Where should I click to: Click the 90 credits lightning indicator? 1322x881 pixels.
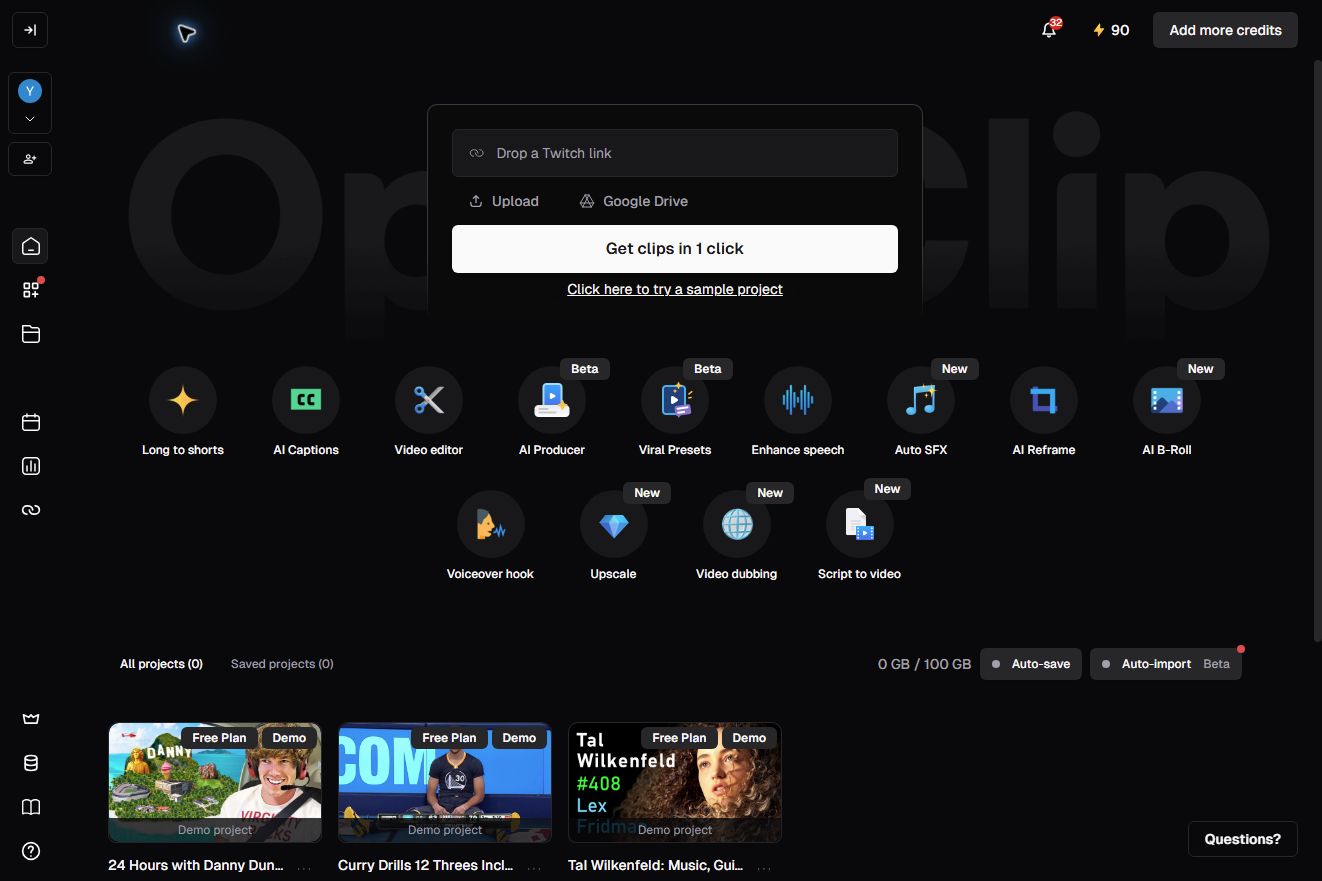(1111, 30)
